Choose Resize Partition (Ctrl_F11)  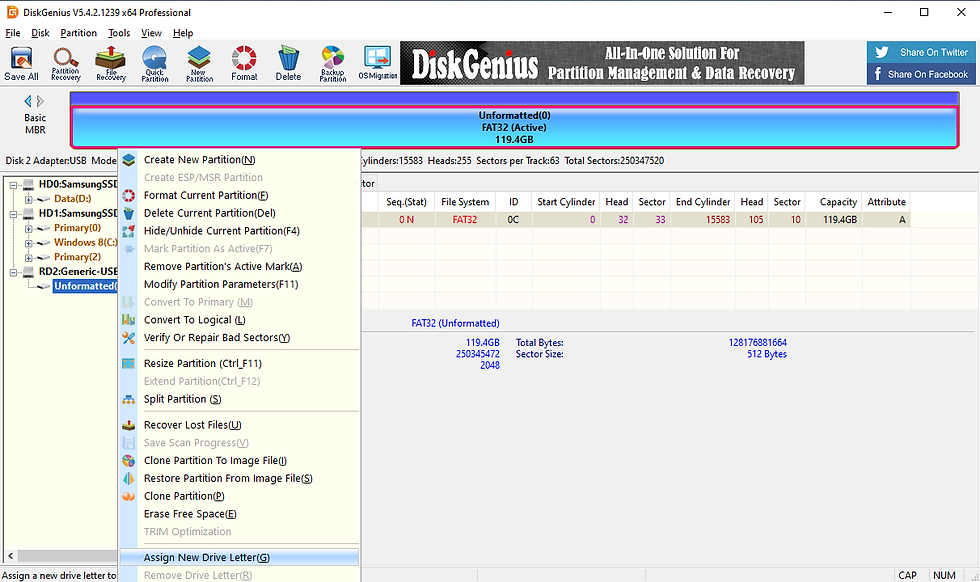[239, 364]
